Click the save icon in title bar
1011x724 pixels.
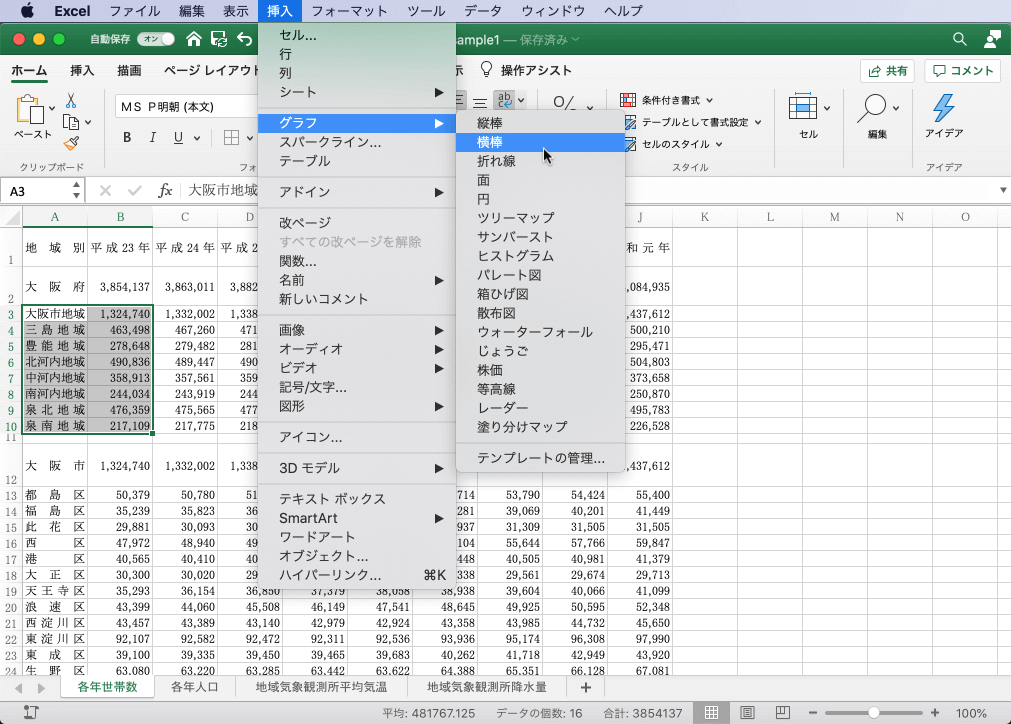(x=219, y=39)
